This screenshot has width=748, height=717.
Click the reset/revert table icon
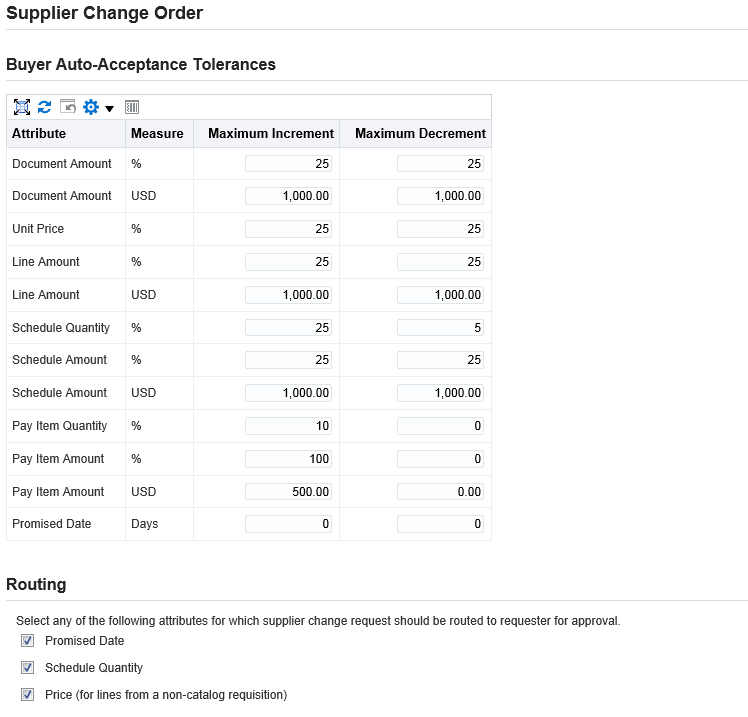pyautogui.click(x=68, y=106)
